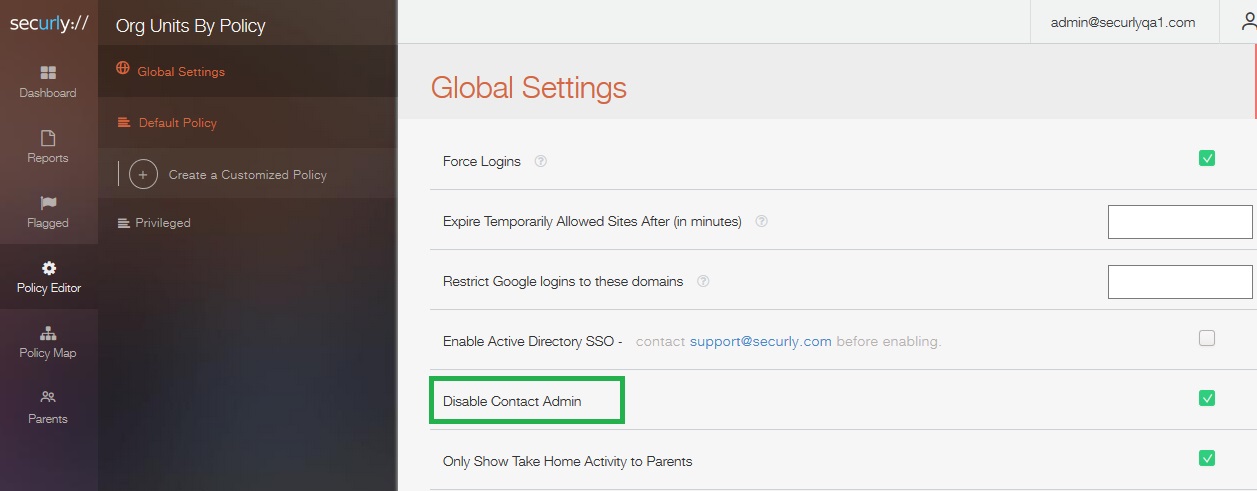
Task: Select the Policy Editor gear icon
Action: (x=48, y=268)
